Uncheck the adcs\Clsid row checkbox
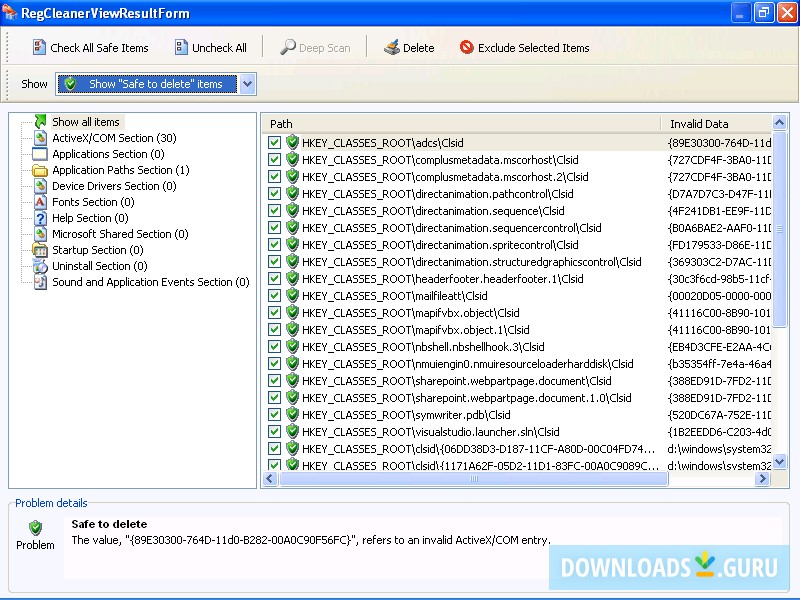Image resolution: width=800 pixels, height=600 pixels. point(274,142)
